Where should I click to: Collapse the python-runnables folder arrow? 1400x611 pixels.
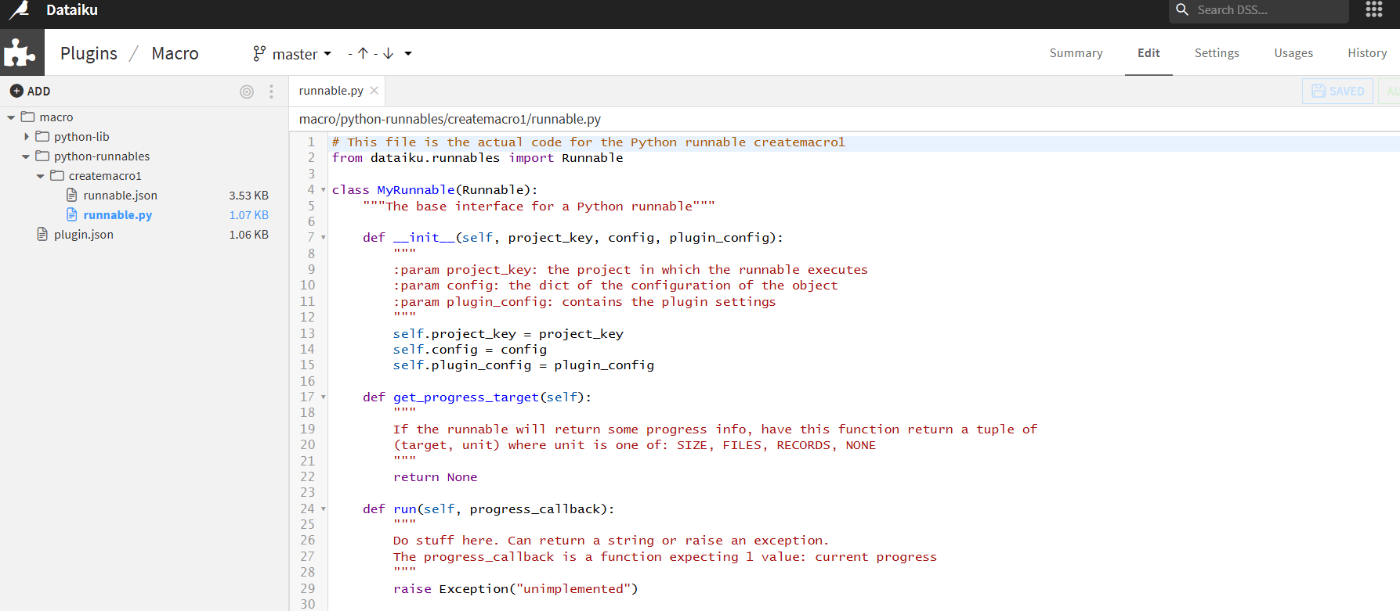coord(25,156)
